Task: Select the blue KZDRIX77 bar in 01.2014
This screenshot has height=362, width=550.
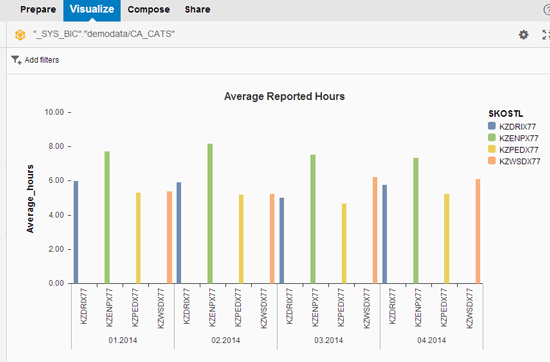Action: point(76,232)
